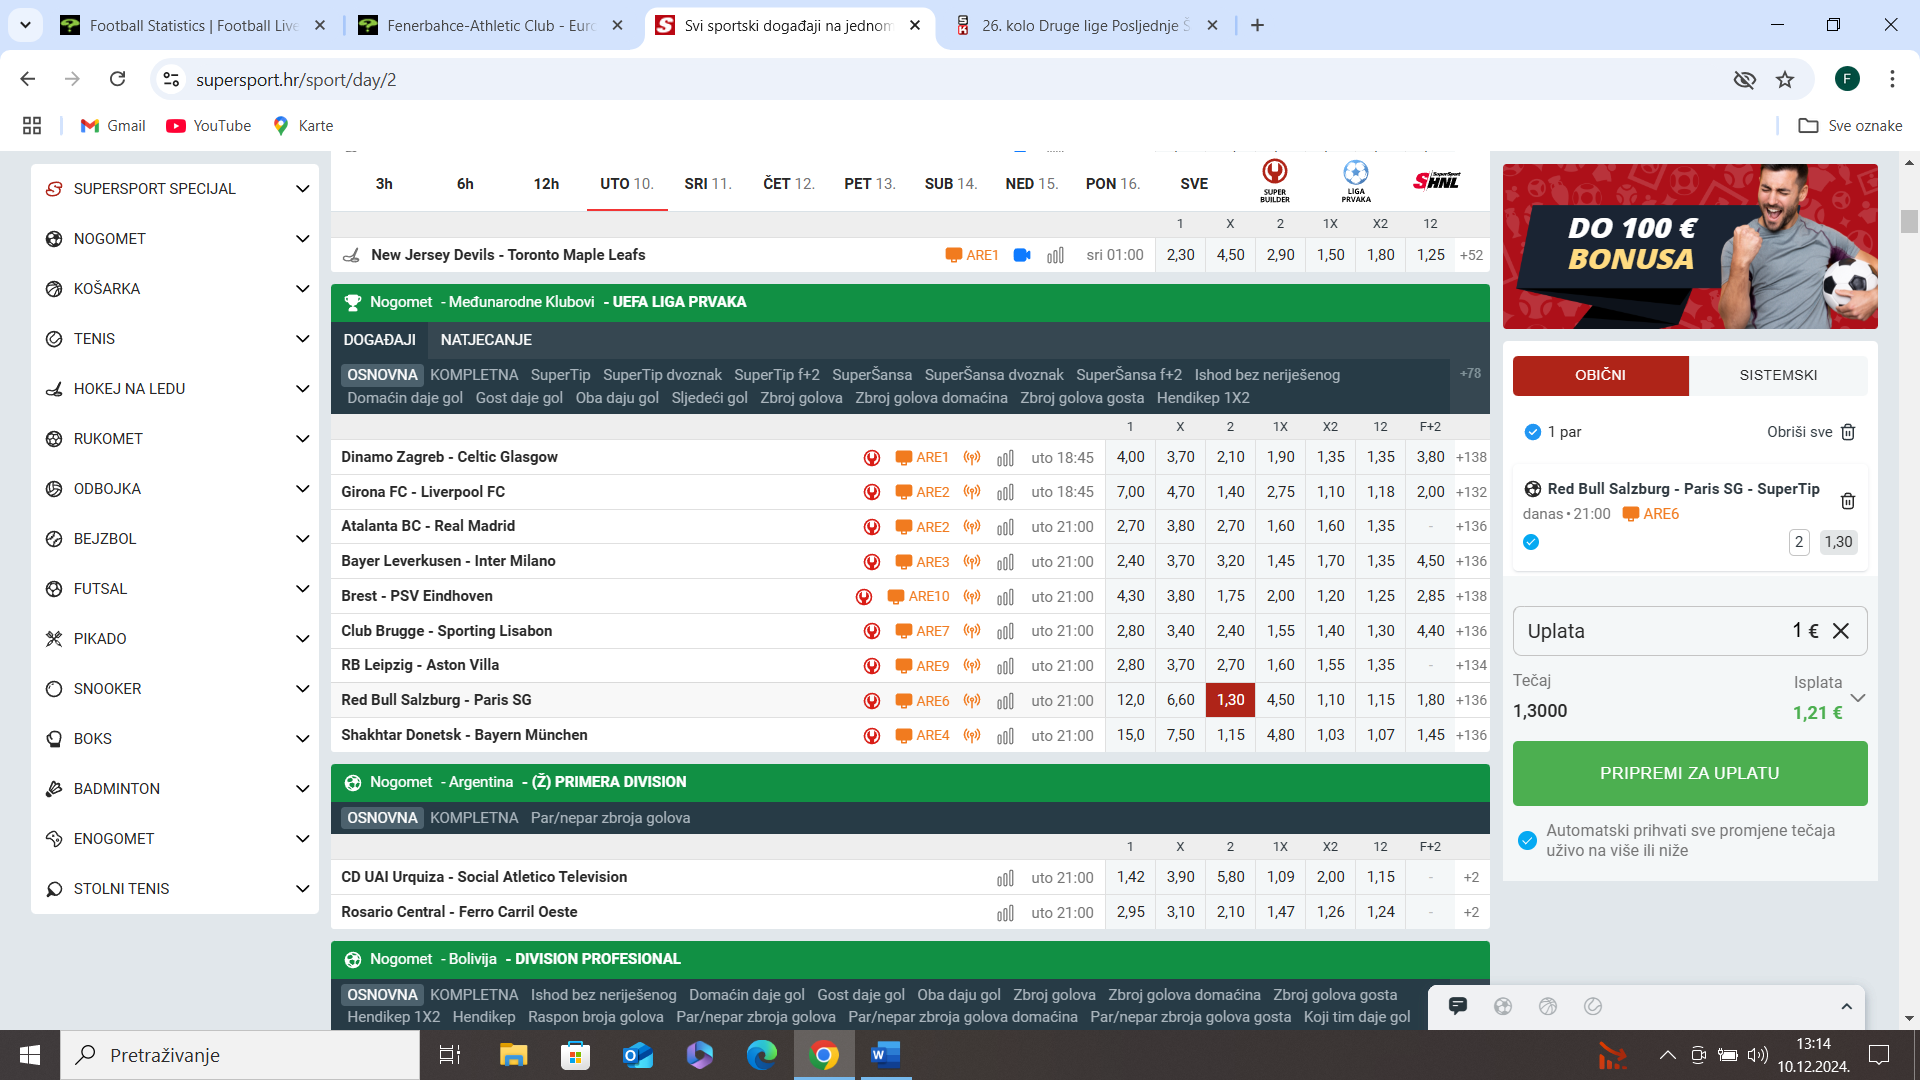Clear the Uplata amount with X

click(1840, 631)
